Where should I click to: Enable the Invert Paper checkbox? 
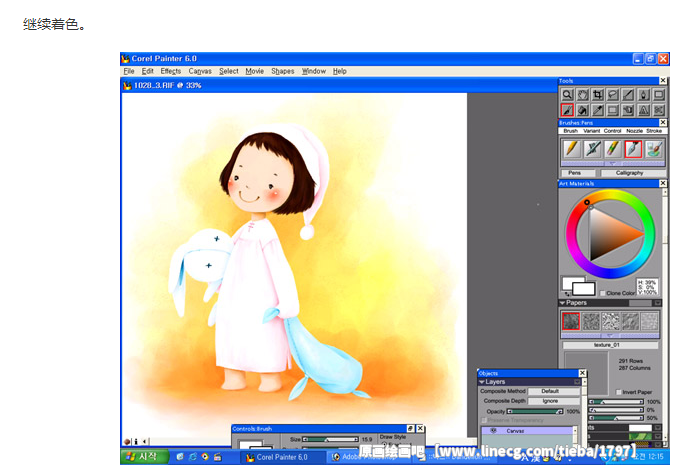pyautogui.click(x=619, y=392)
